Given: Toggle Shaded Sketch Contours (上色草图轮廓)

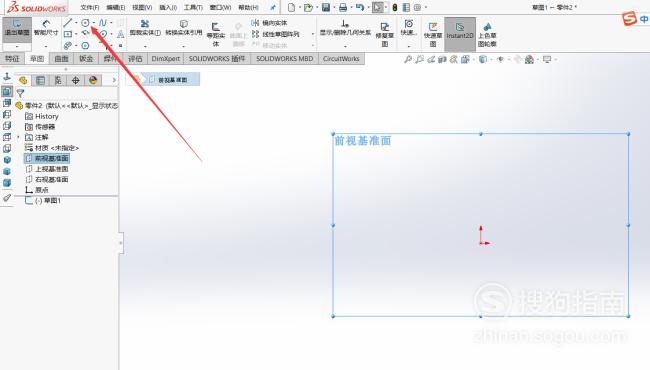Looking at the screenshot, I should 487,34.
